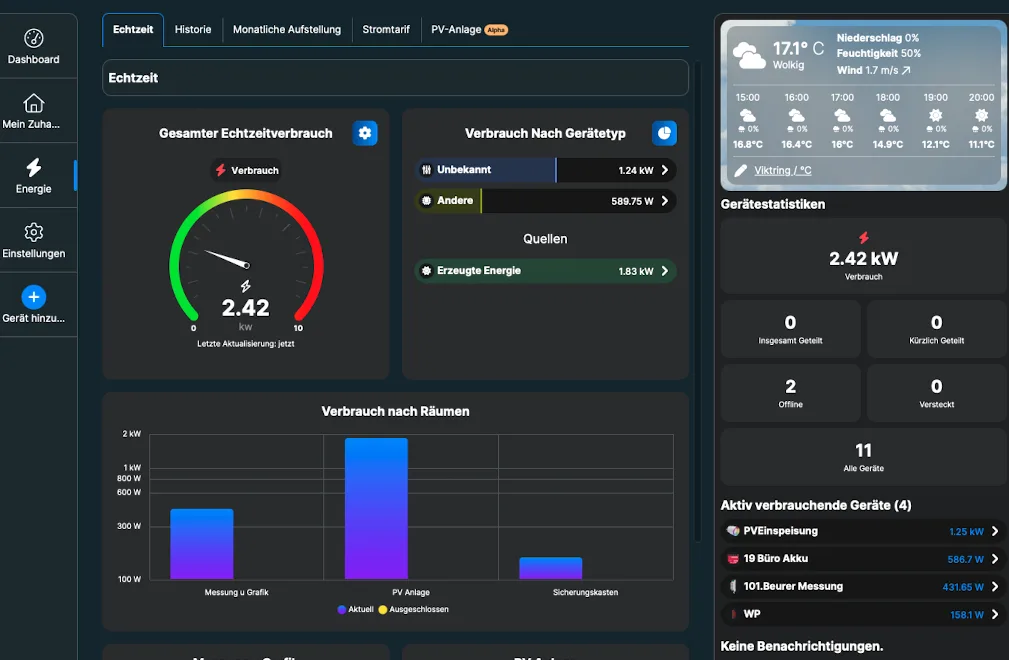
Task: Open the Dashboard gauge icon in sidebar
Action: coord(33,39)
